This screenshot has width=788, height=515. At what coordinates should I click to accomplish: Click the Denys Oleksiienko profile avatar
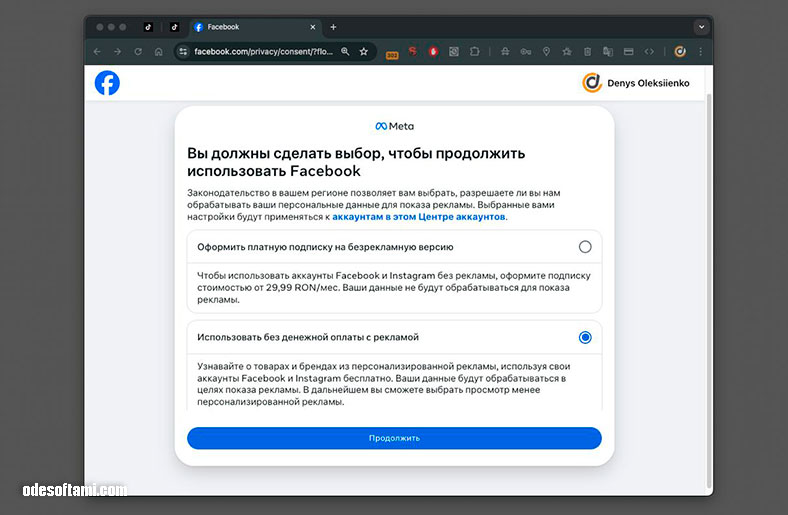[592, 83]
